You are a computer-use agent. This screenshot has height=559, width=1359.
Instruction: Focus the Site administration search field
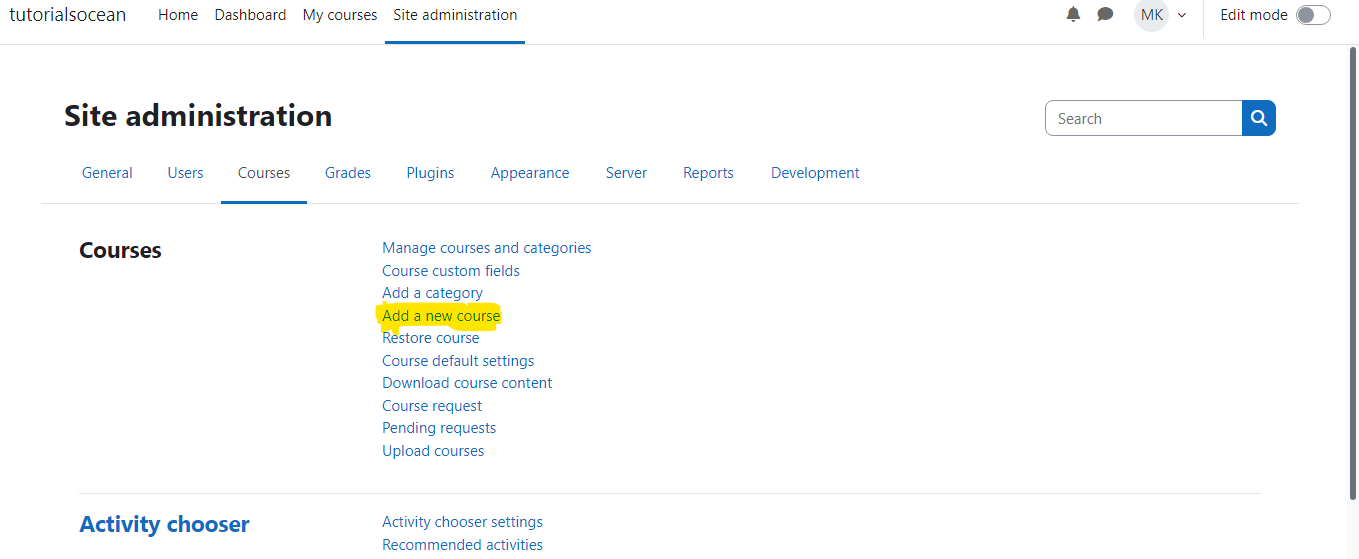tap(1144, 118)
